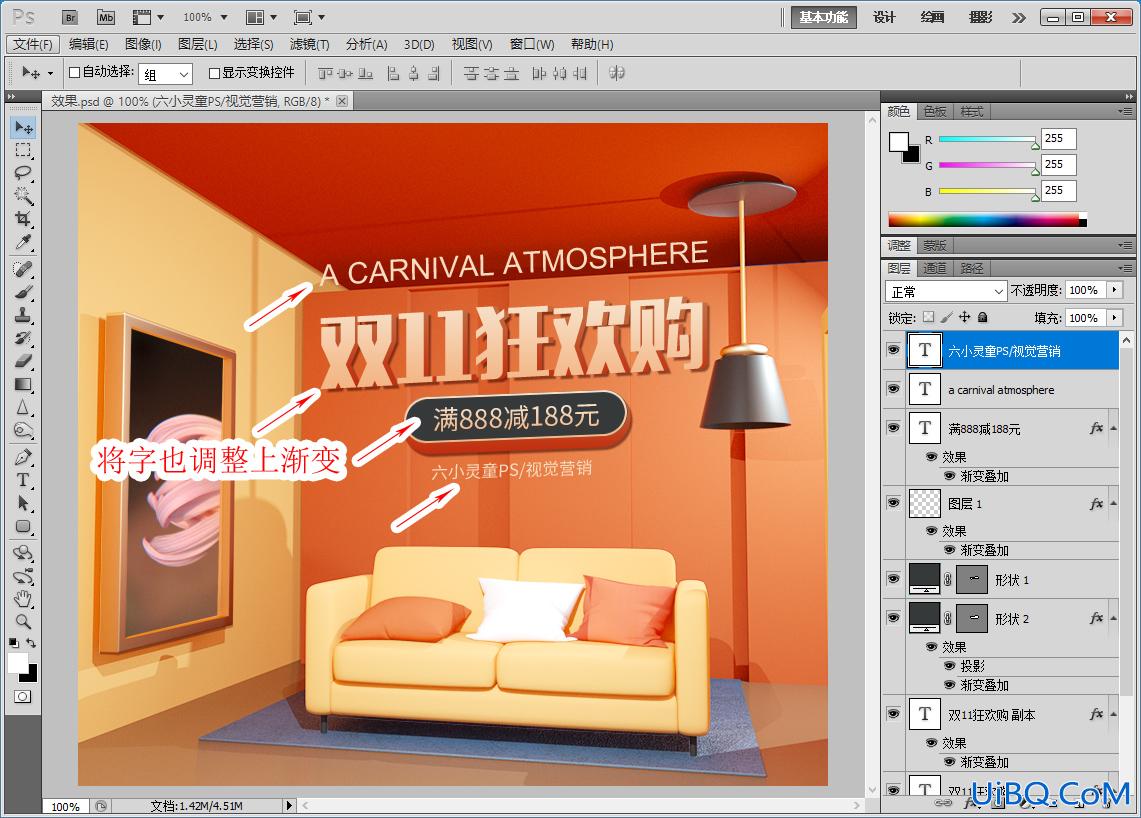Switch to the 摄影 workspace
The width and height of the screenshot is (1141, 818).
tap(980, 17)
